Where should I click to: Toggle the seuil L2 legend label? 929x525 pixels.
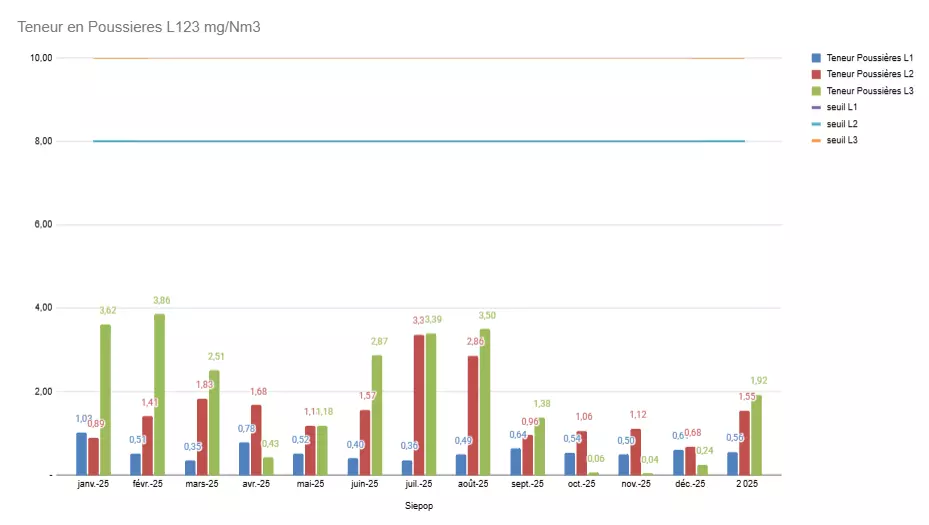(842, 124)
